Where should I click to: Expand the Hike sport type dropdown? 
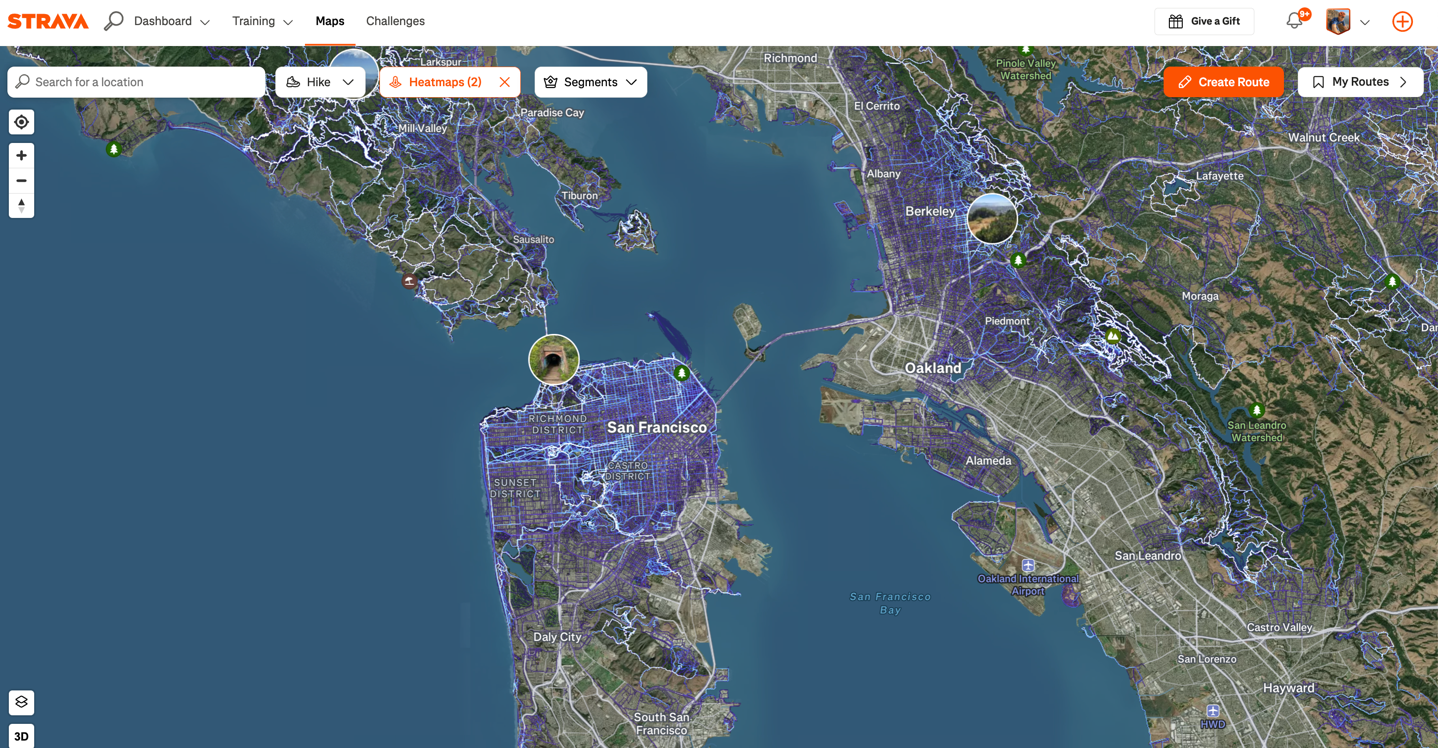tap(320, 82)
